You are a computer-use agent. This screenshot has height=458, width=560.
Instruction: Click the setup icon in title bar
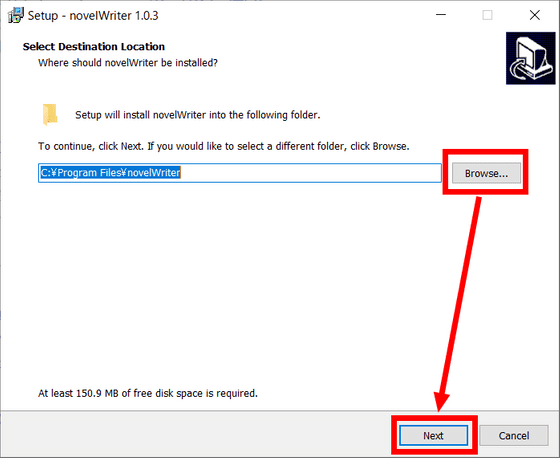15,15
